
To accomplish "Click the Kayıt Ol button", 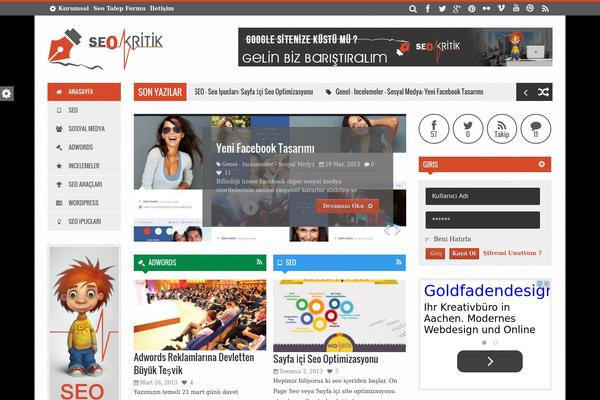I will coord(464,253).
